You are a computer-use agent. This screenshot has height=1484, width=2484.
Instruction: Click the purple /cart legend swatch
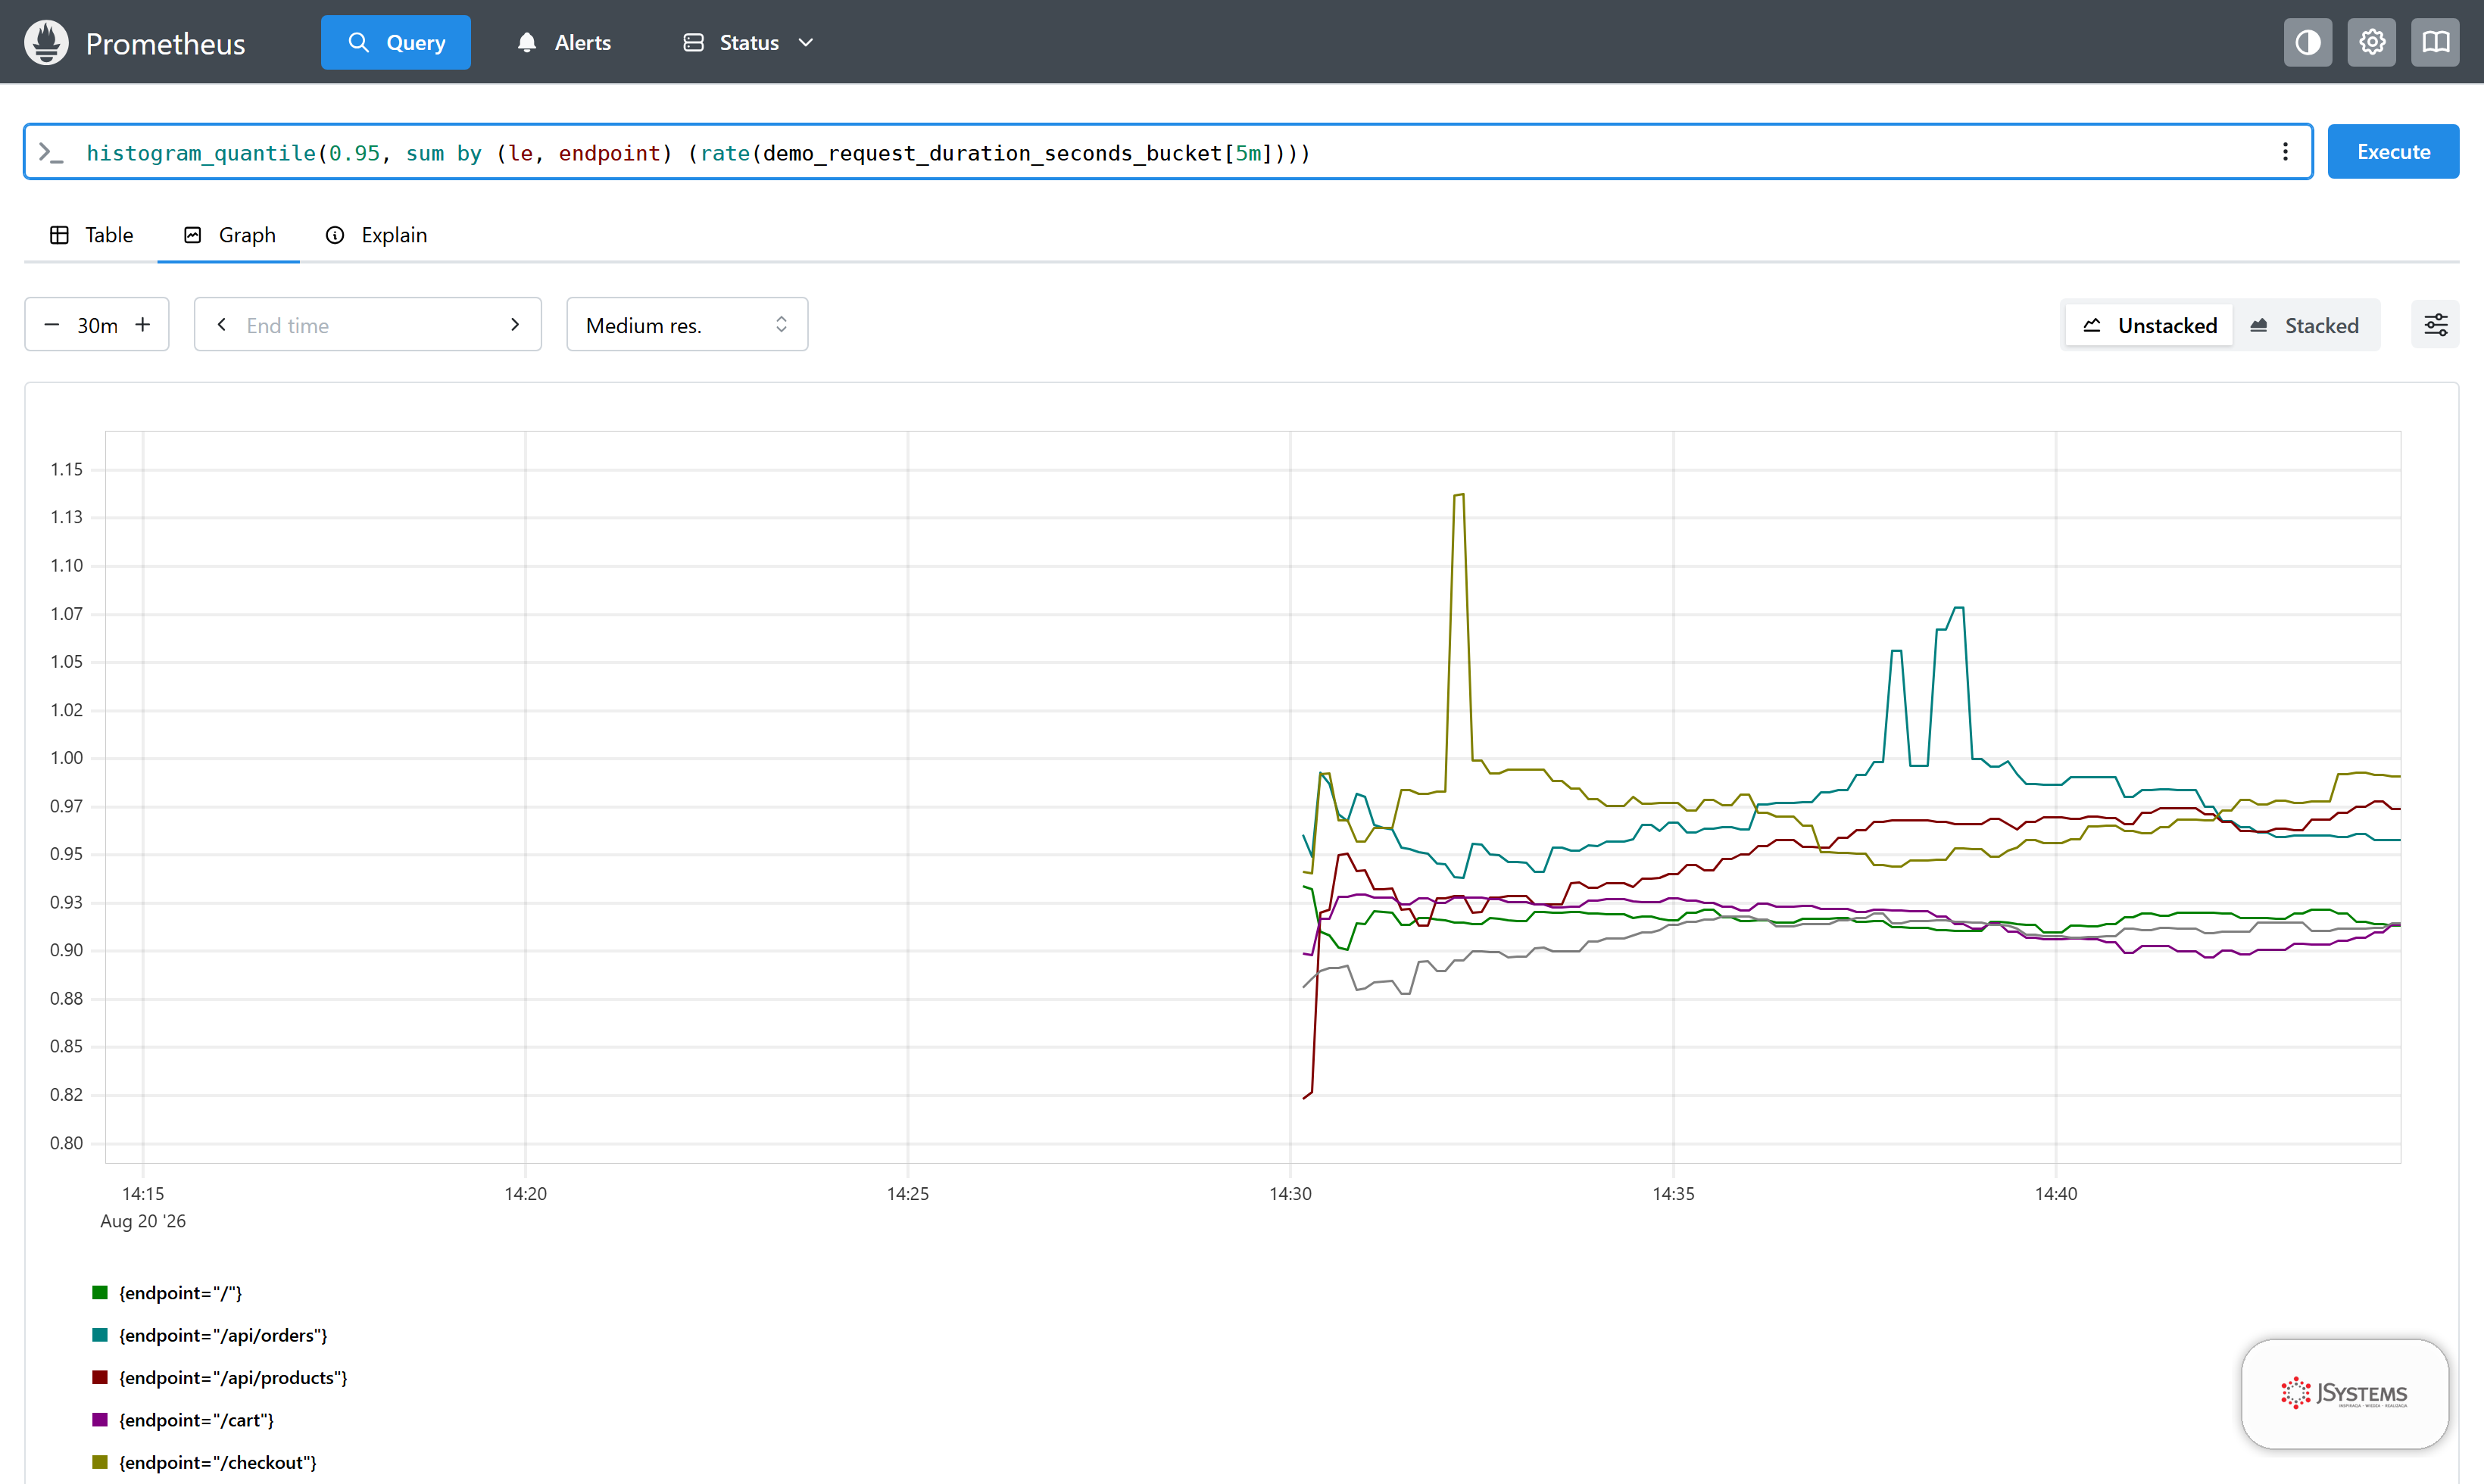click(x=100, y=1420)
